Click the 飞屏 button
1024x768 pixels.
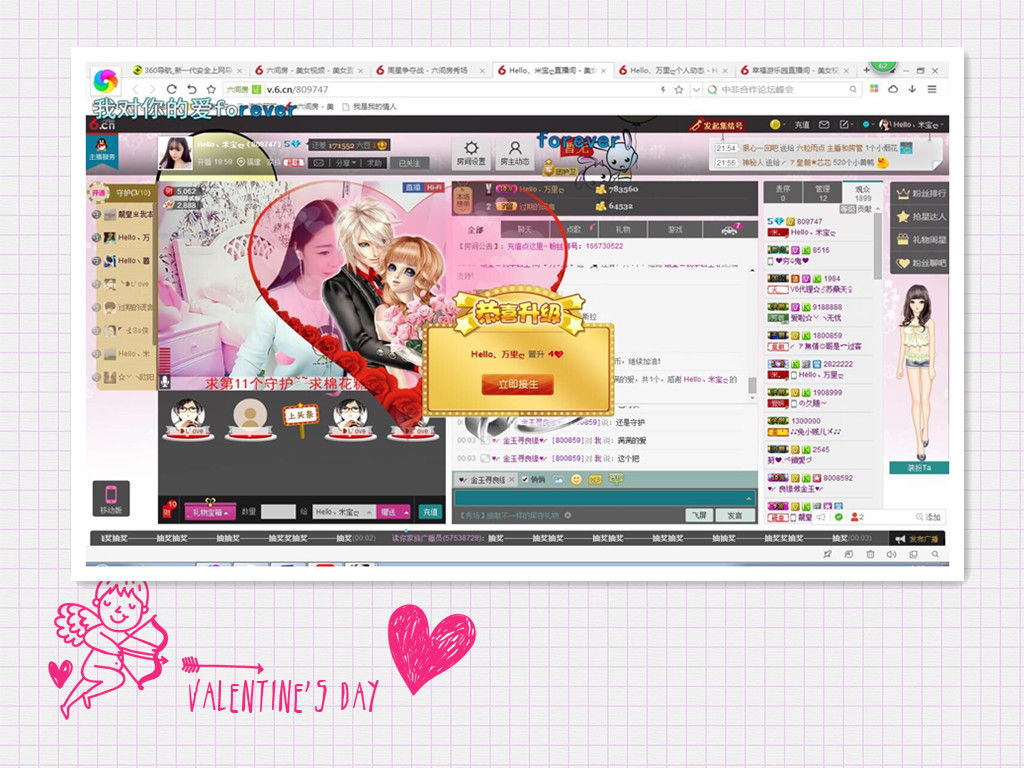tap(699, 515)
